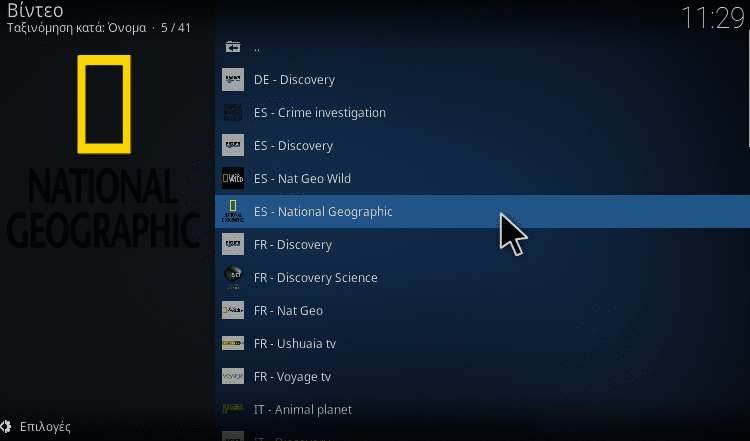Click the FR - Voyage tv logo icon

coord(233,376)
